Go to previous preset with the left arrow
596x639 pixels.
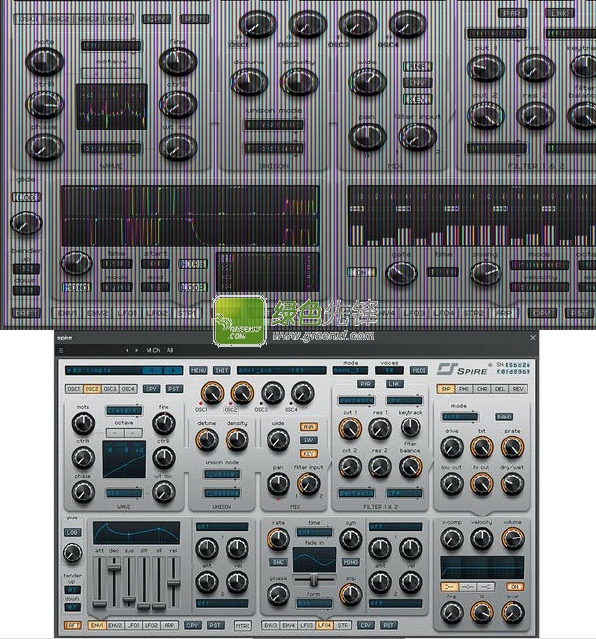click(127, 350)
